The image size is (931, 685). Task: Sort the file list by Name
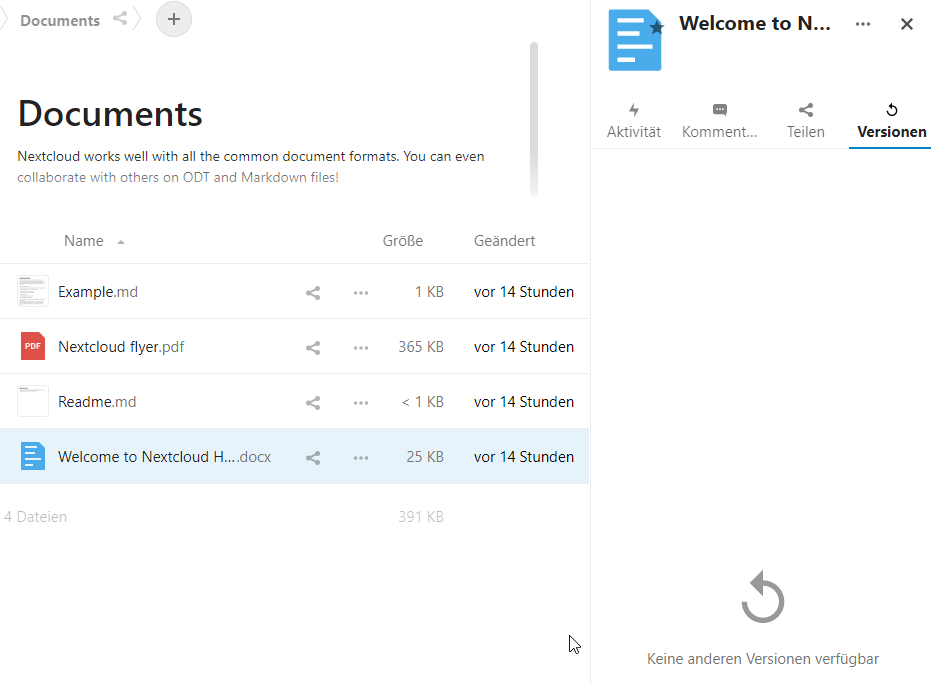click(x=84, y=241)
